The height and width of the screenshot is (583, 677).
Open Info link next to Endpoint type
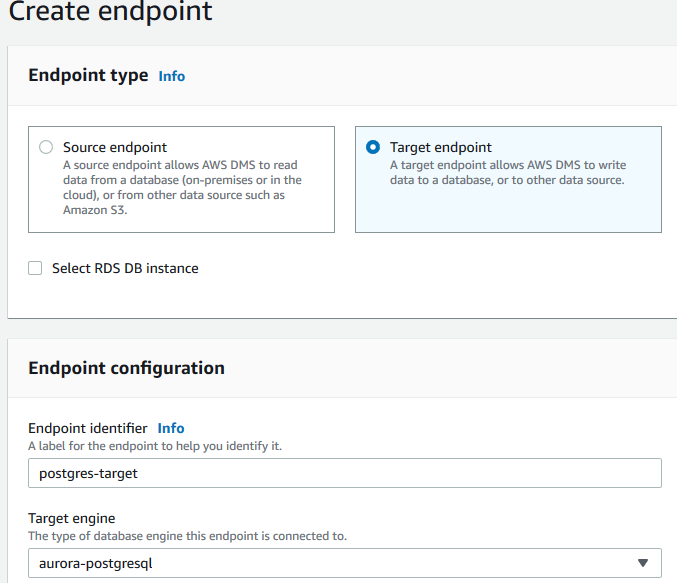172,76
